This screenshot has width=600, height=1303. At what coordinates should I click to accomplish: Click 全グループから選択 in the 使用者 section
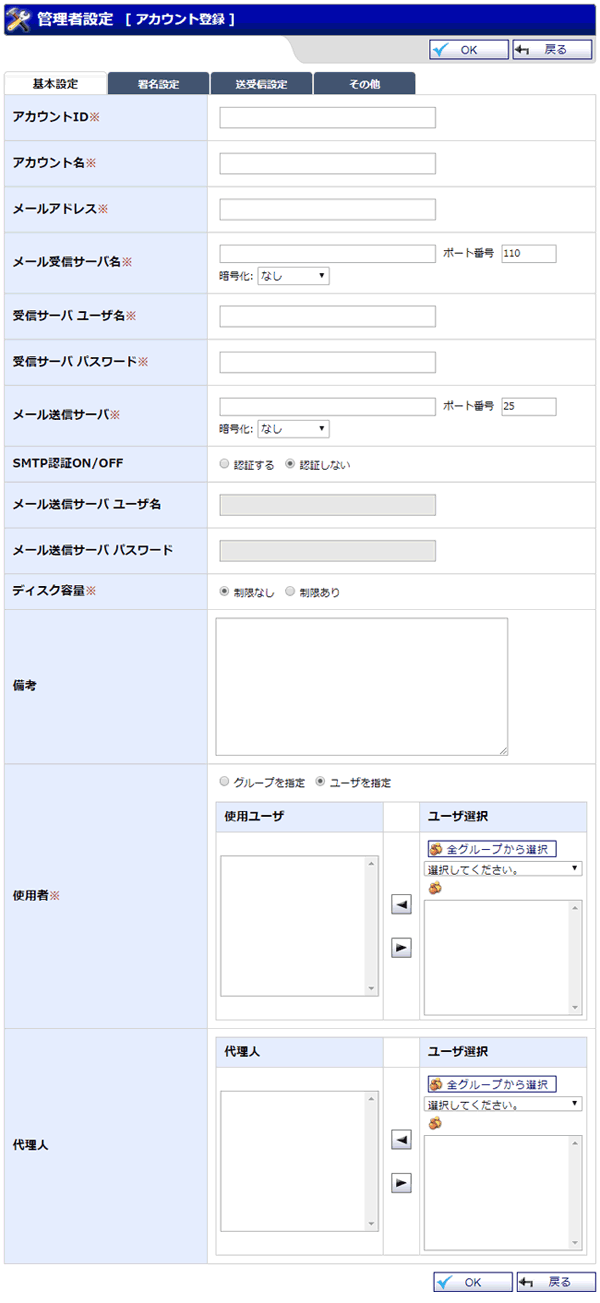click(x=491, y=849)
